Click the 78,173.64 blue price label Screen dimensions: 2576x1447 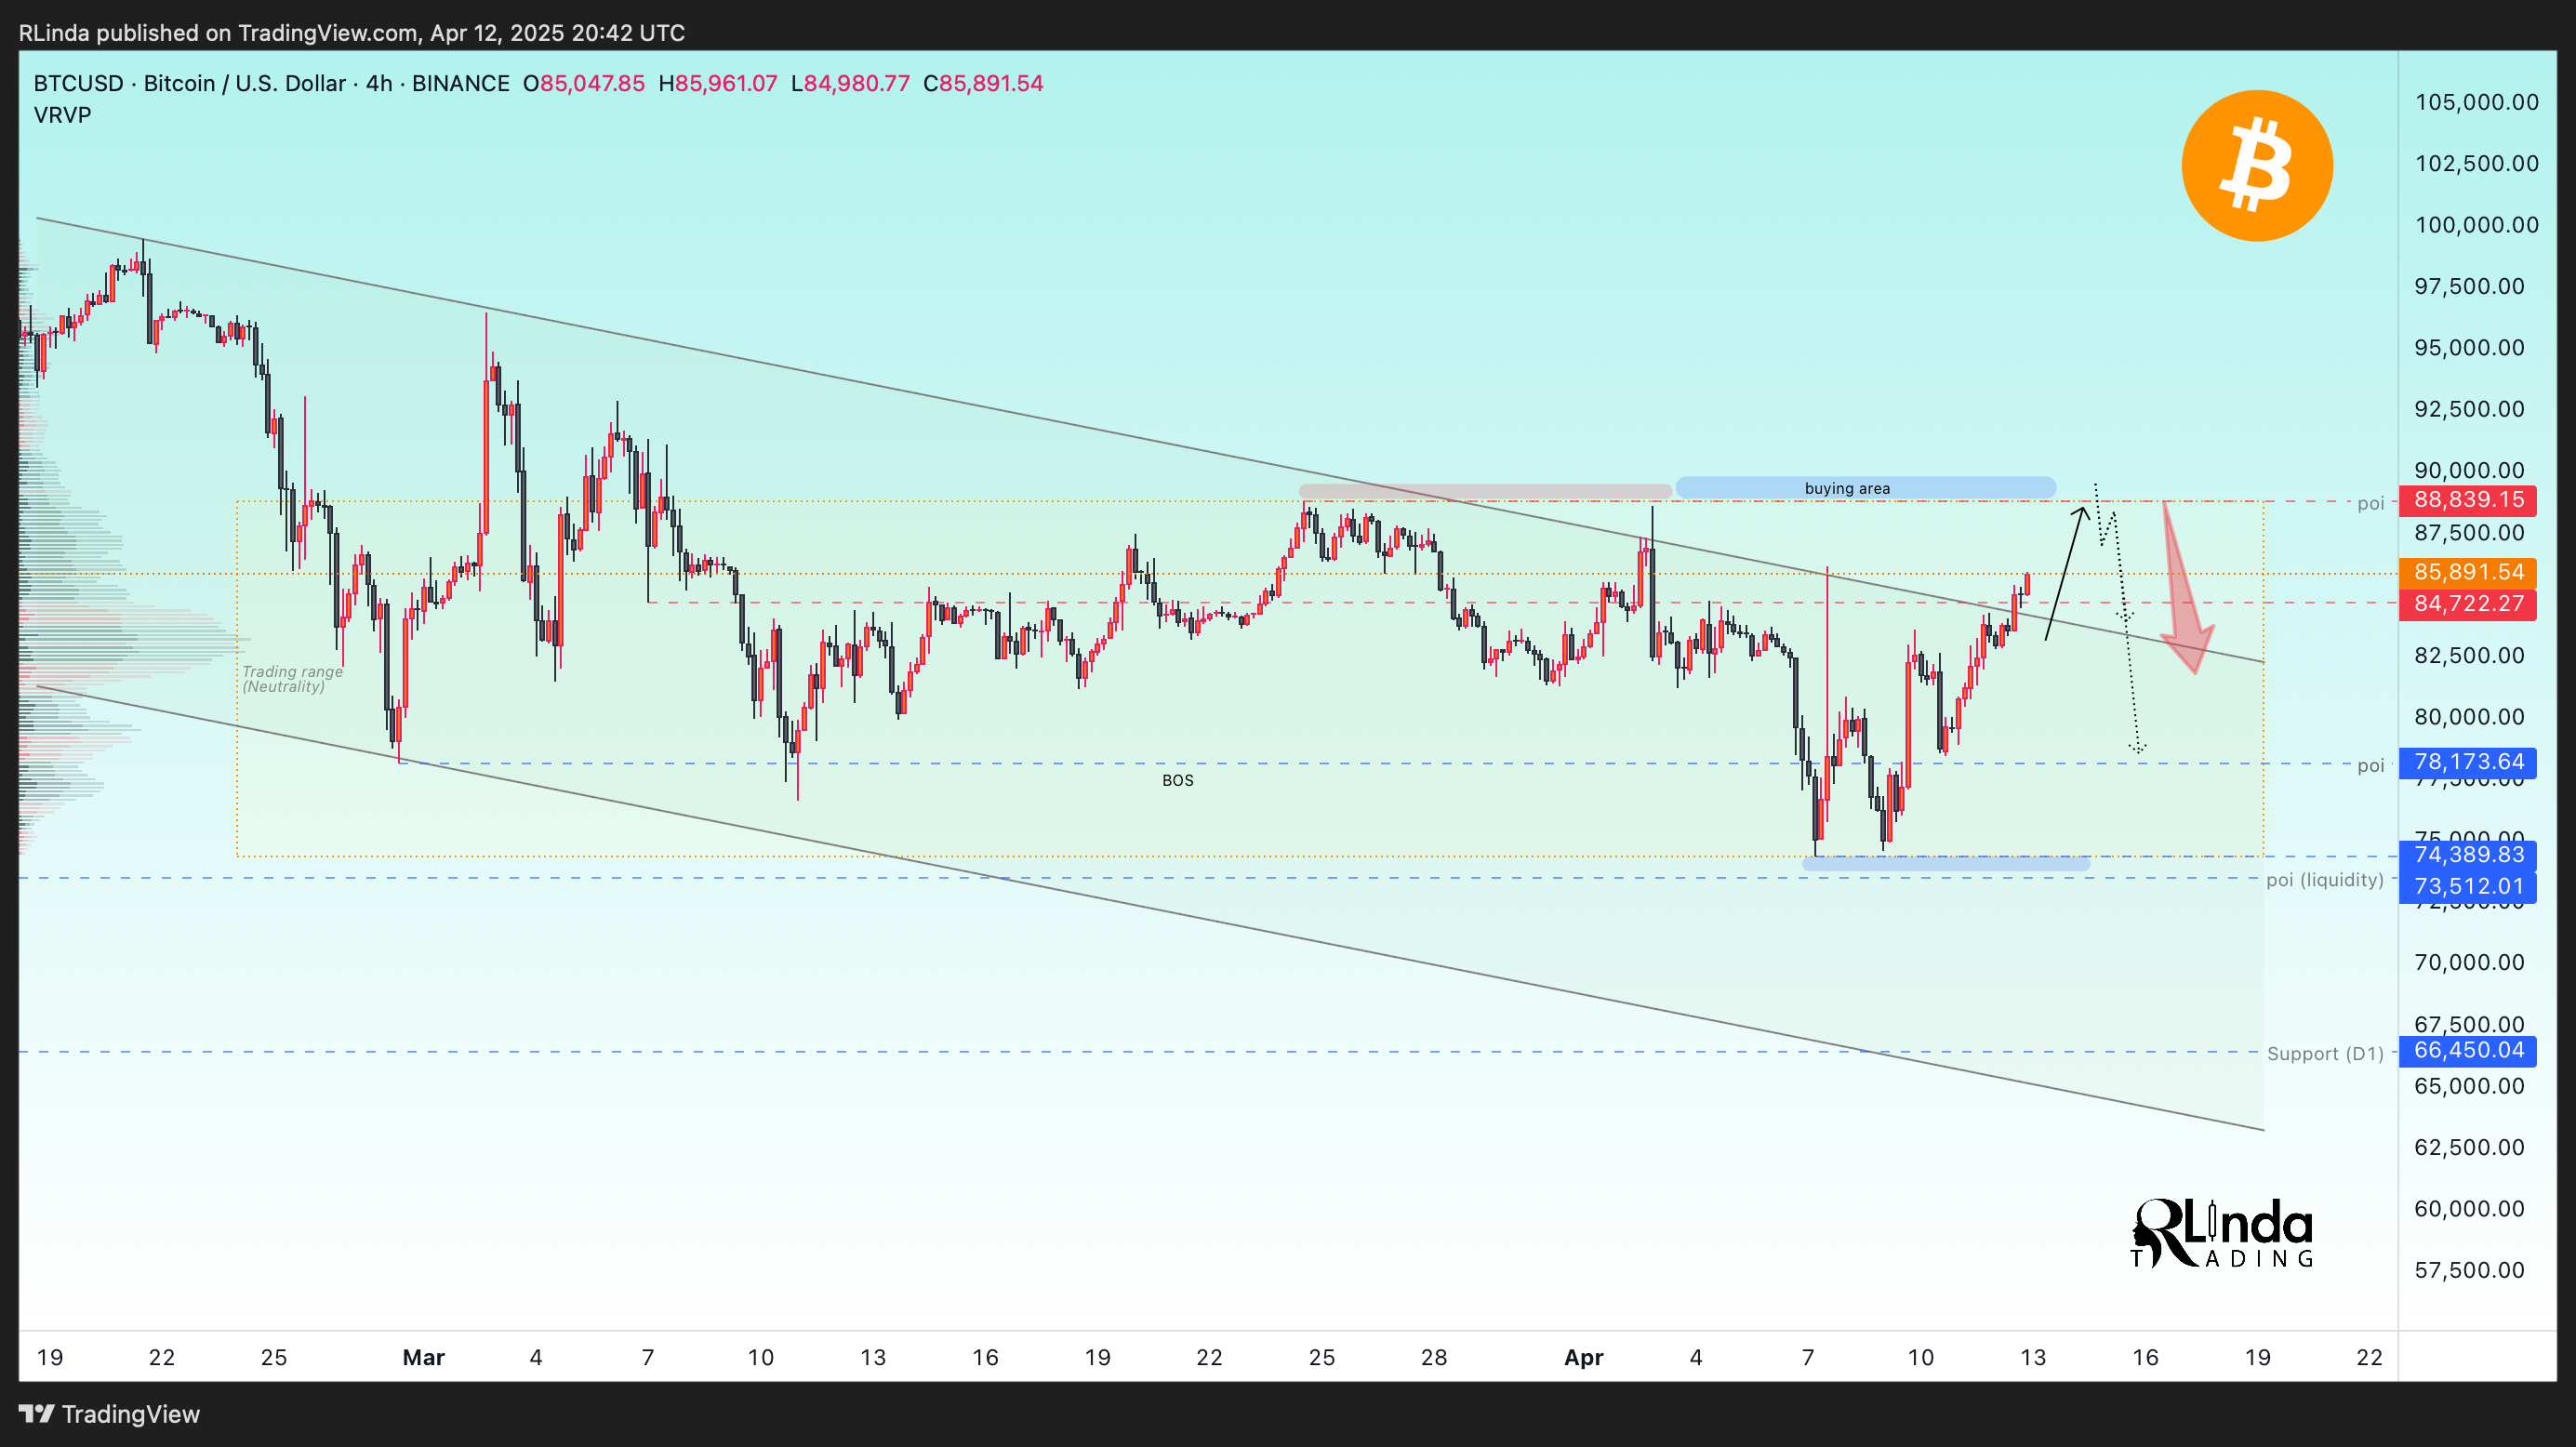coord(2467,762)
